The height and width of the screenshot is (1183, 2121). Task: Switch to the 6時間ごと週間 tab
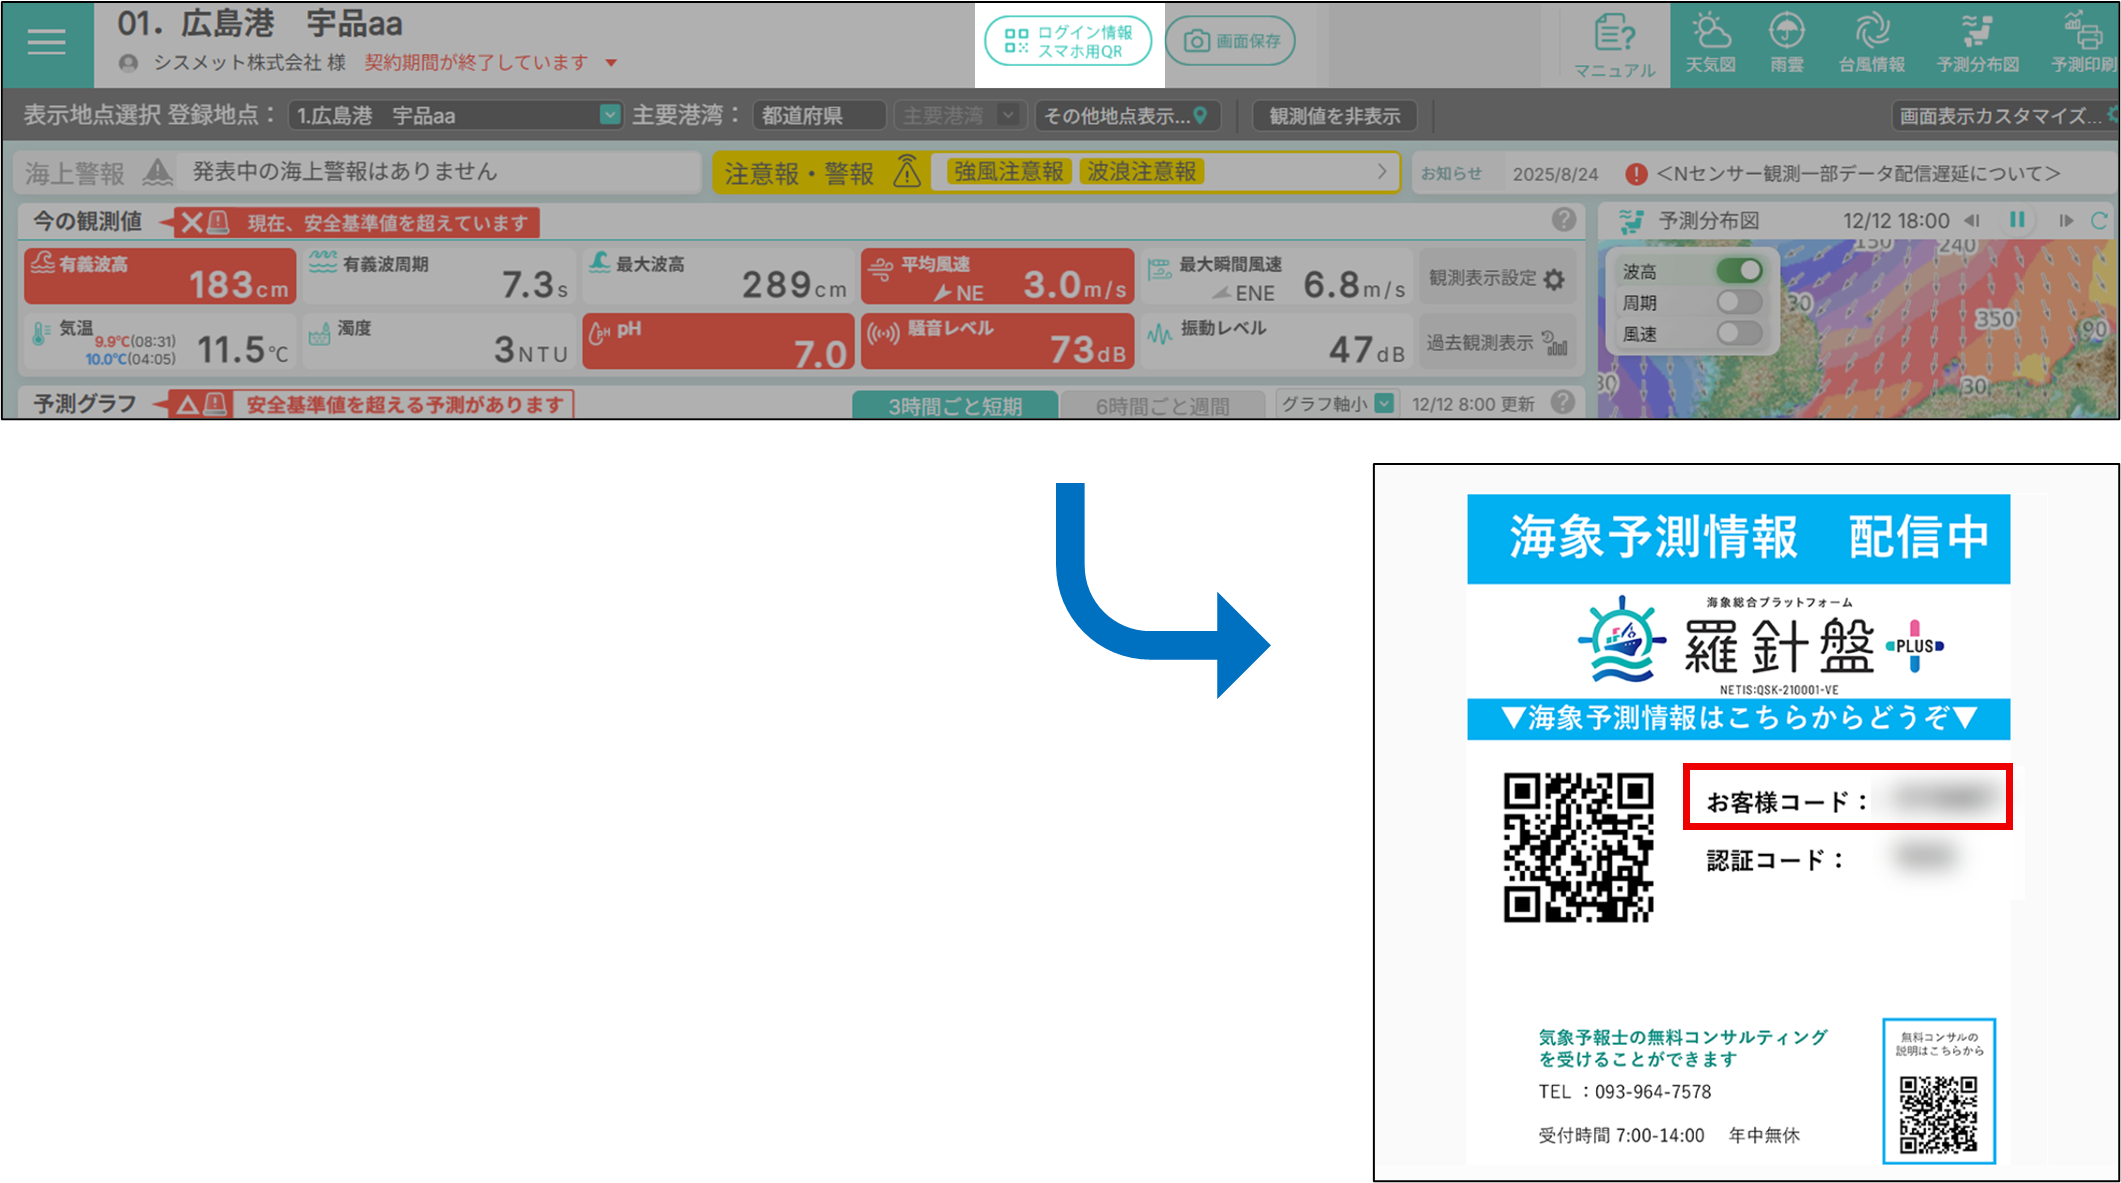coord(1162,405)
